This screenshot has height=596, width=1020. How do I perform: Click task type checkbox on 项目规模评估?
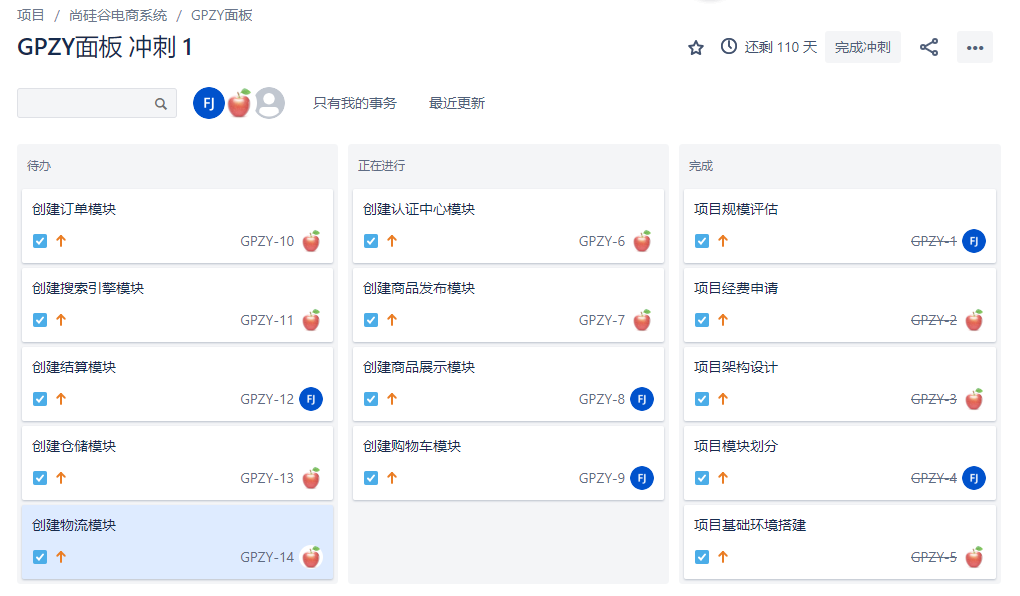[702, 241]
